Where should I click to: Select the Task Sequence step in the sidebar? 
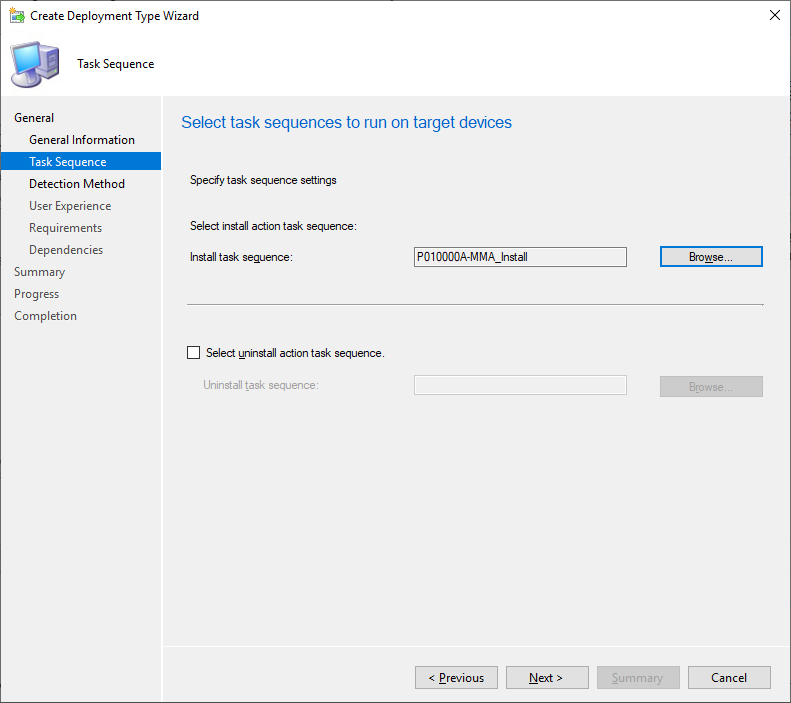click(x=81, y=161)
